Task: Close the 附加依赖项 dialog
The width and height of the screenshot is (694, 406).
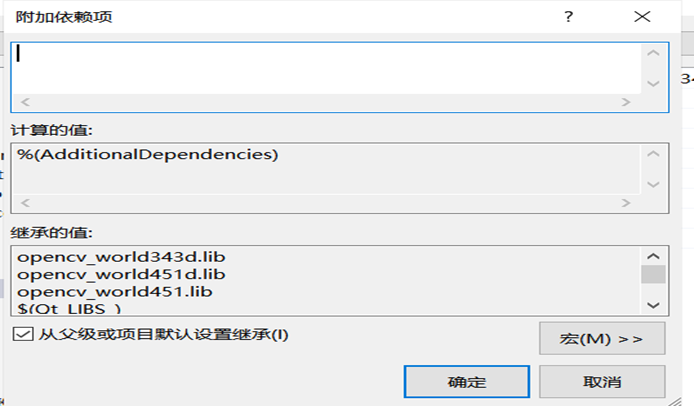Action: pyautogui.click(x=642, y=17)
